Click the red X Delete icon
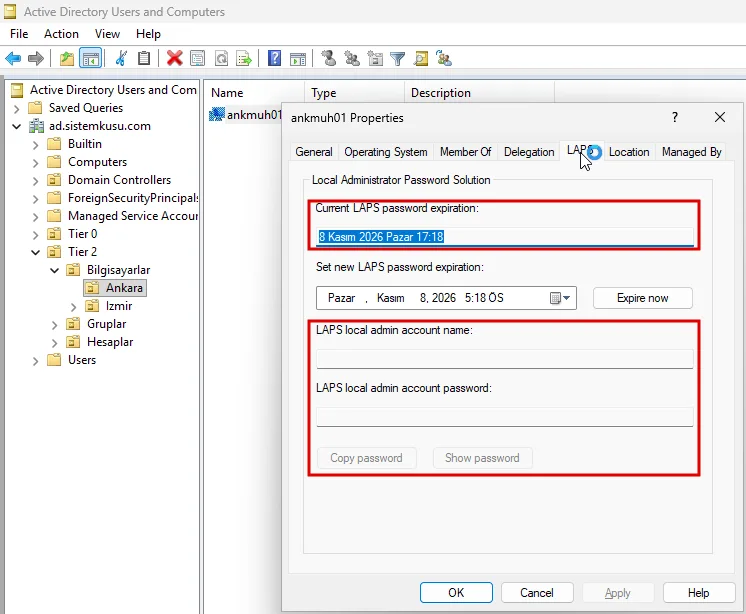Screen dimensions: 746x614 click(x=175, y=58)
